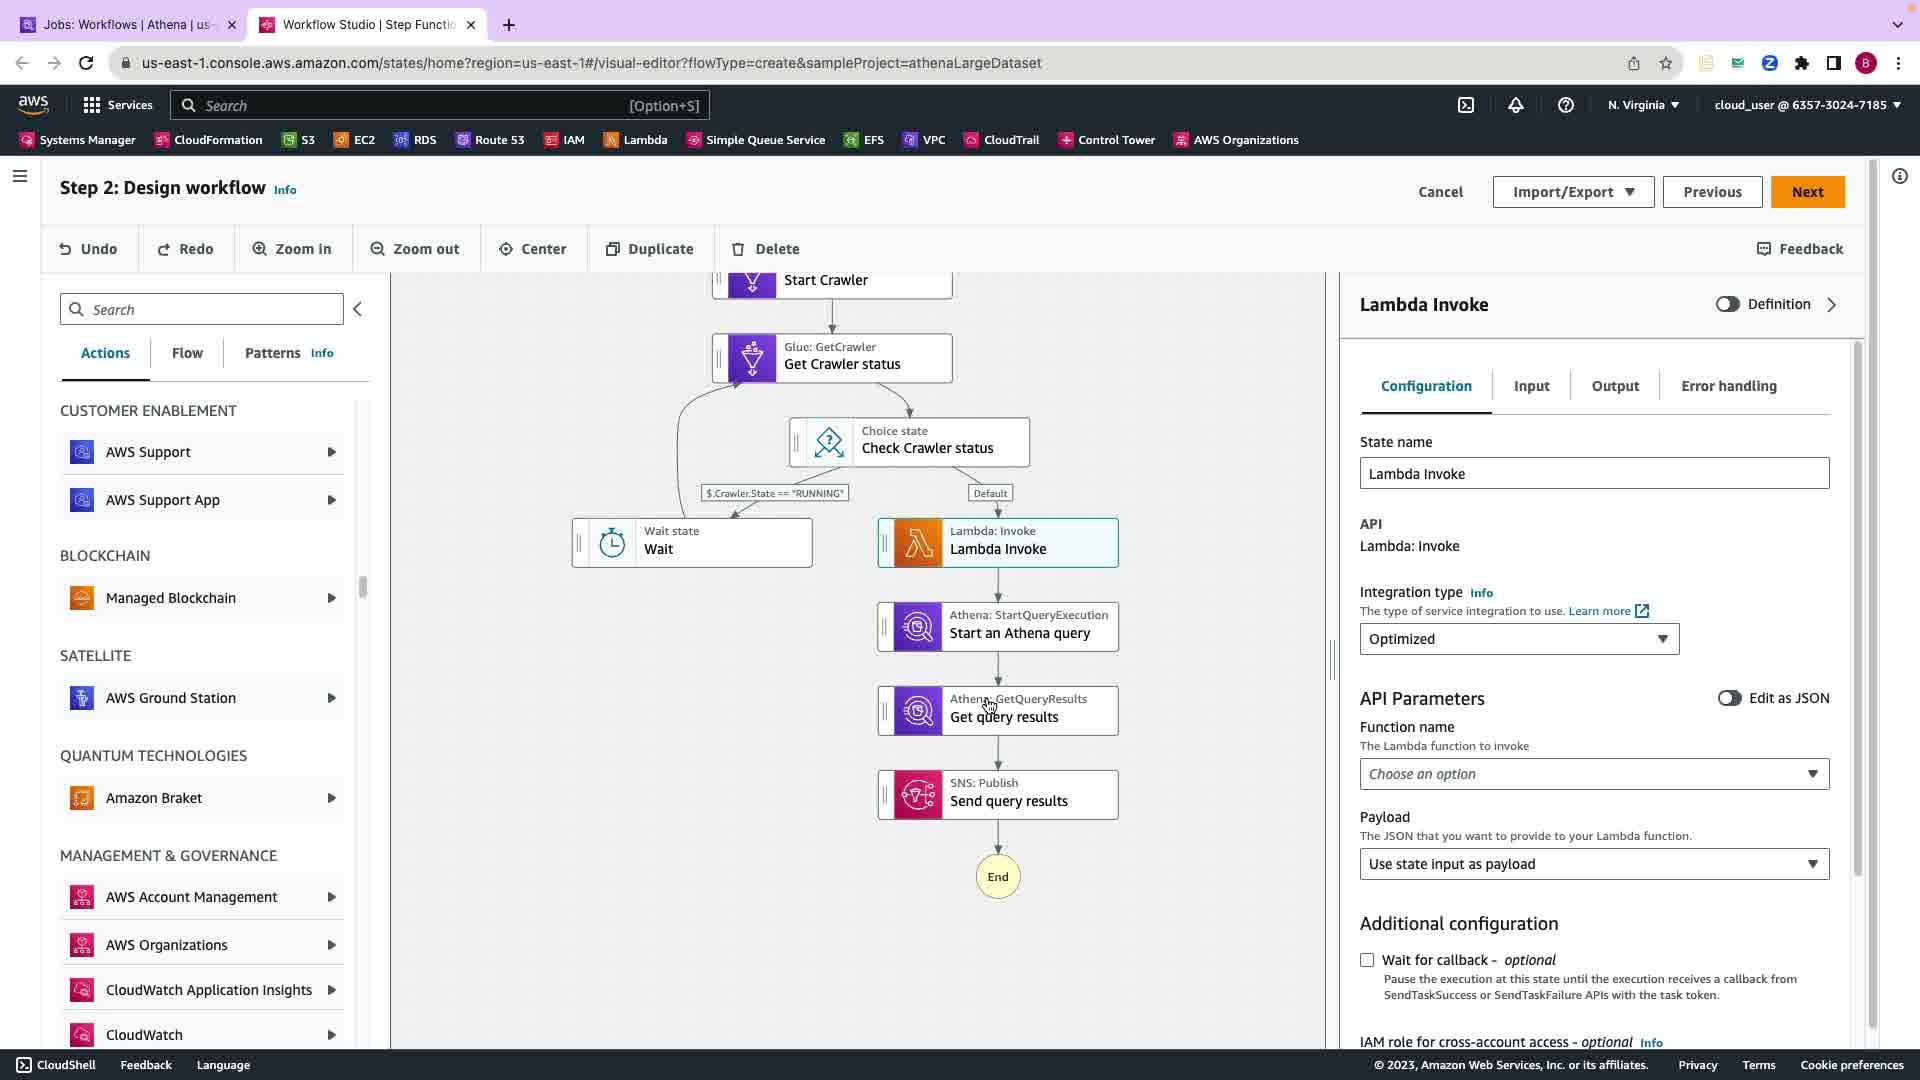Open CloudShell from the top navigation icon
This screenshot has height=1080, width=1920.
point(1465,105)
